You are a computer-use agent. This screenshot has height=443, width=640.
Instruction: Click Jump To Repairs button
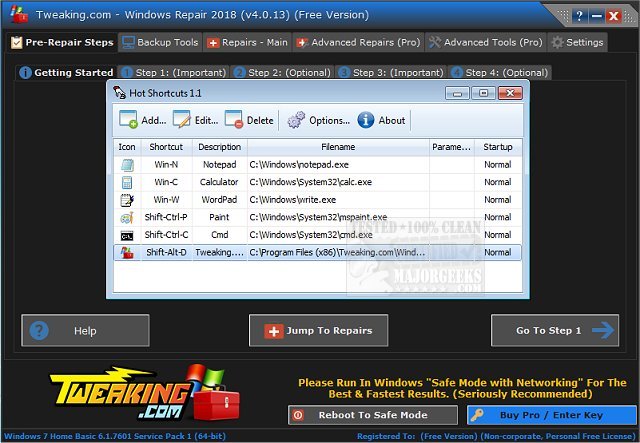pyautogui.click(x=318, y=330)
